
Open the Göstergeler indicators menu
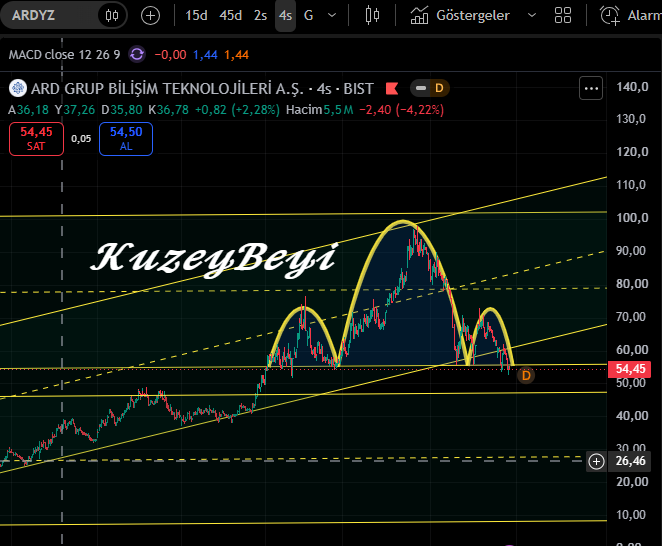click(x=473, y=16)
